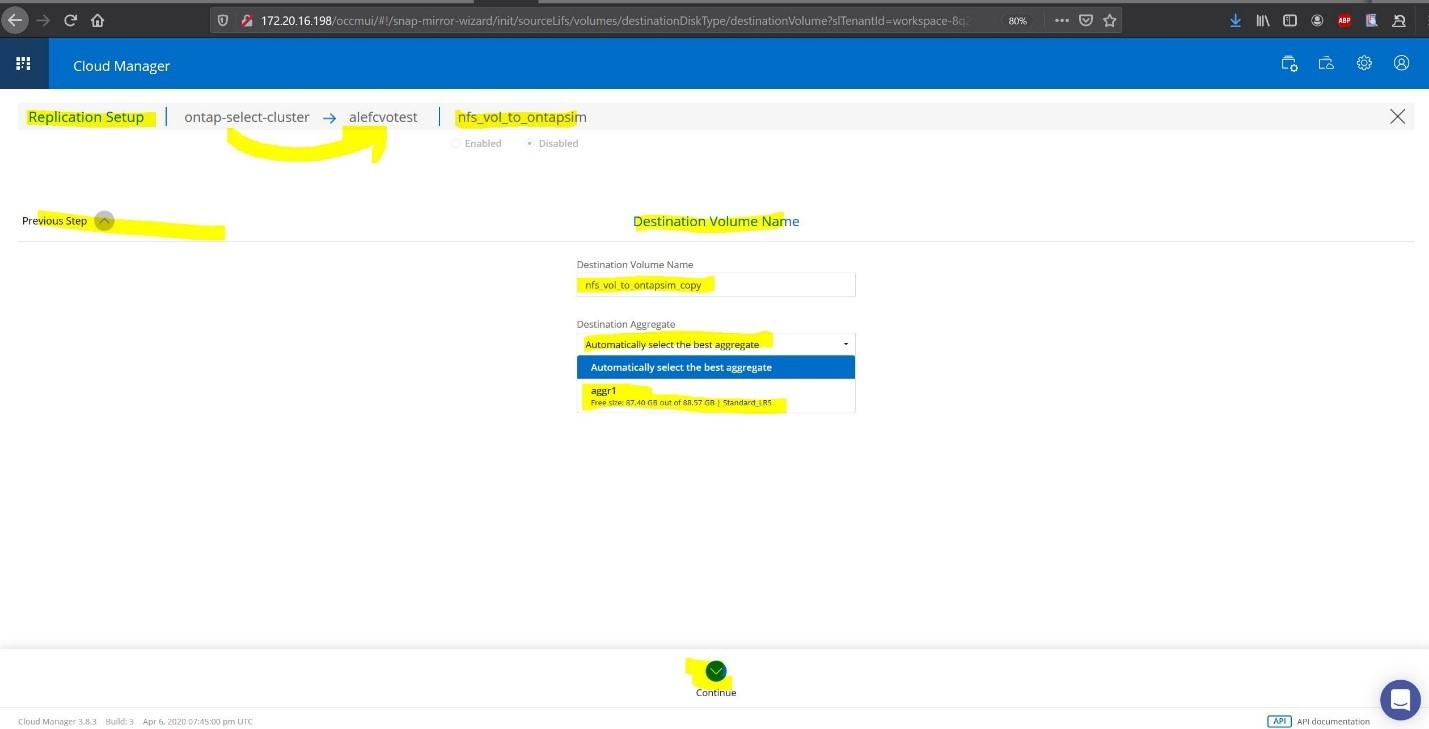Click the Firefox account icon in toolbar
1429x729 pixels.
[x=1317, y=20]
